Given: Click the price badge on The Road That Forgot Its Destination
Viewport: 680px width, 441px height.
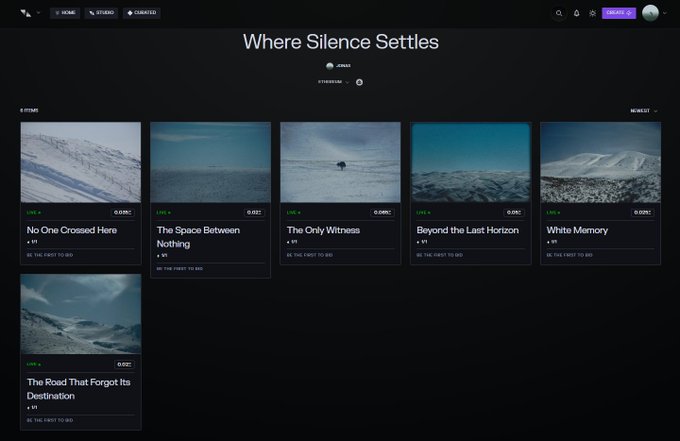Looking at the screenshot, I should point(124,365).
